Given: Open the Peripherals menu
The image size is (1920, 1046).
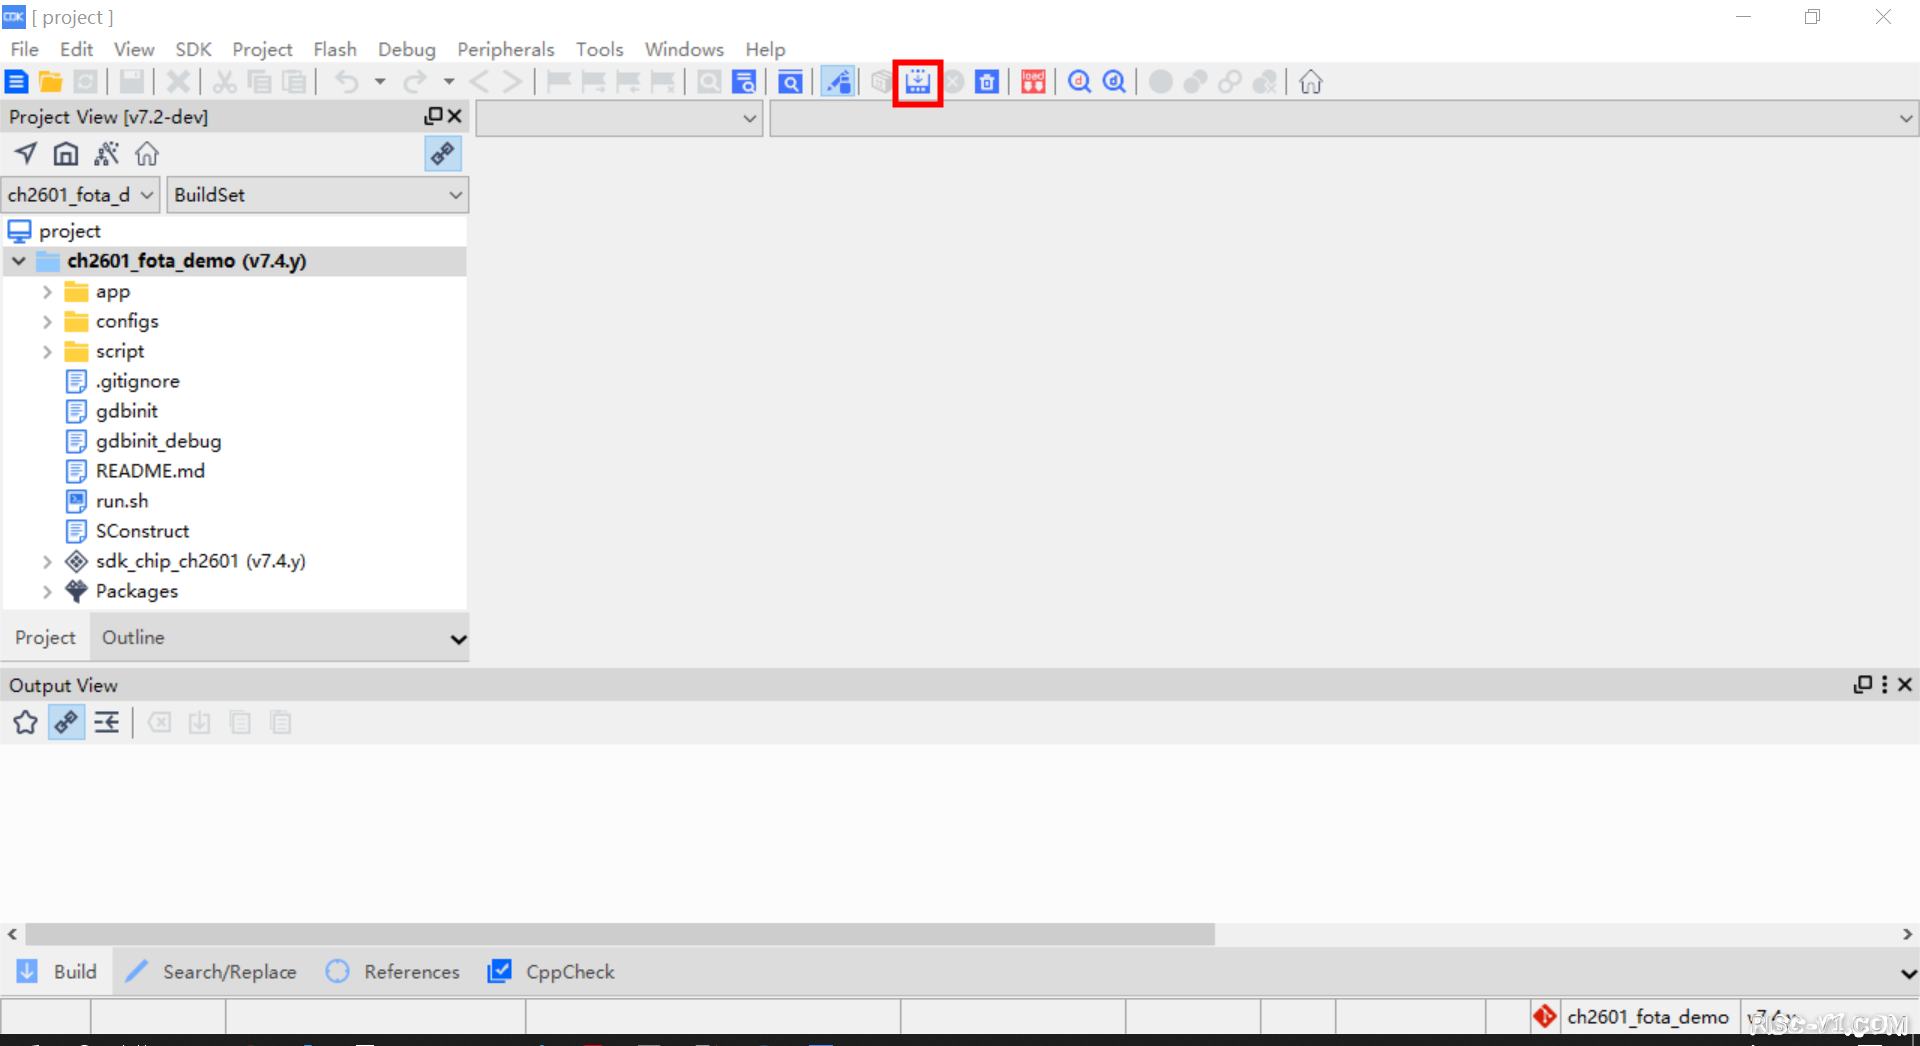Looking at the screenshot, I should 505,49.
